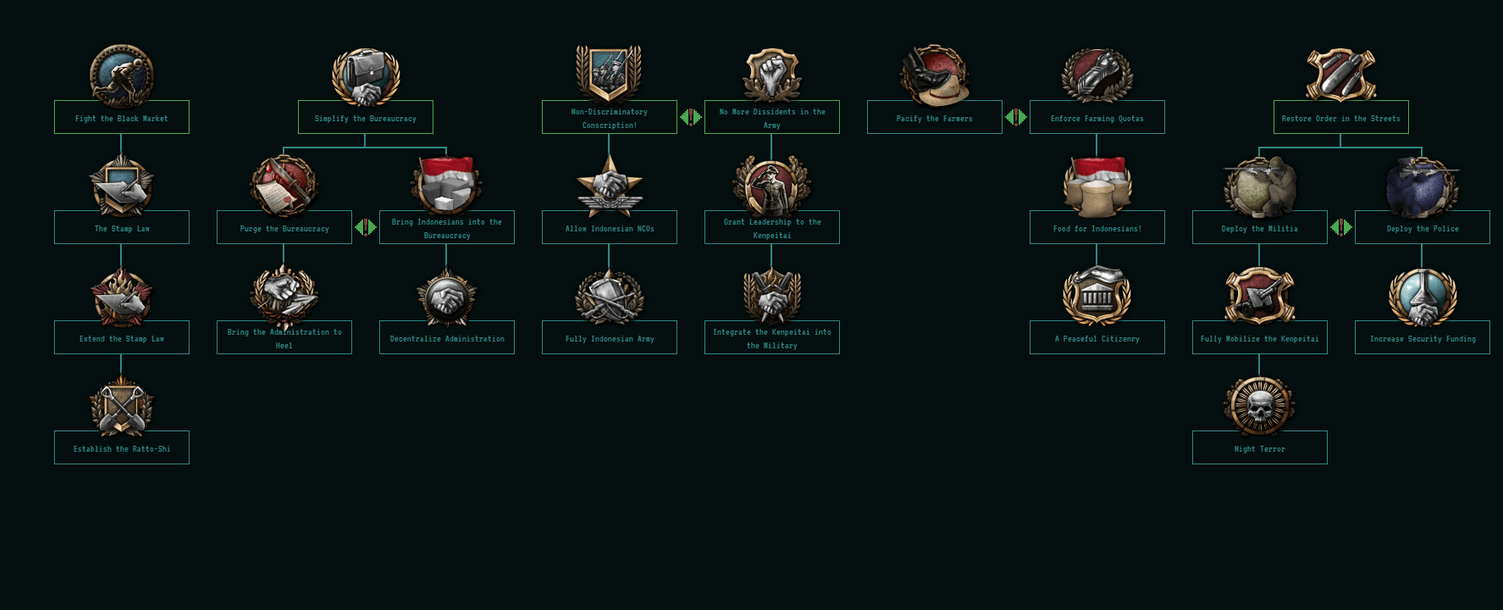
Task: Click exclusive arrows between Pacify Farmers and Quotas
Action: (1016, 118)
